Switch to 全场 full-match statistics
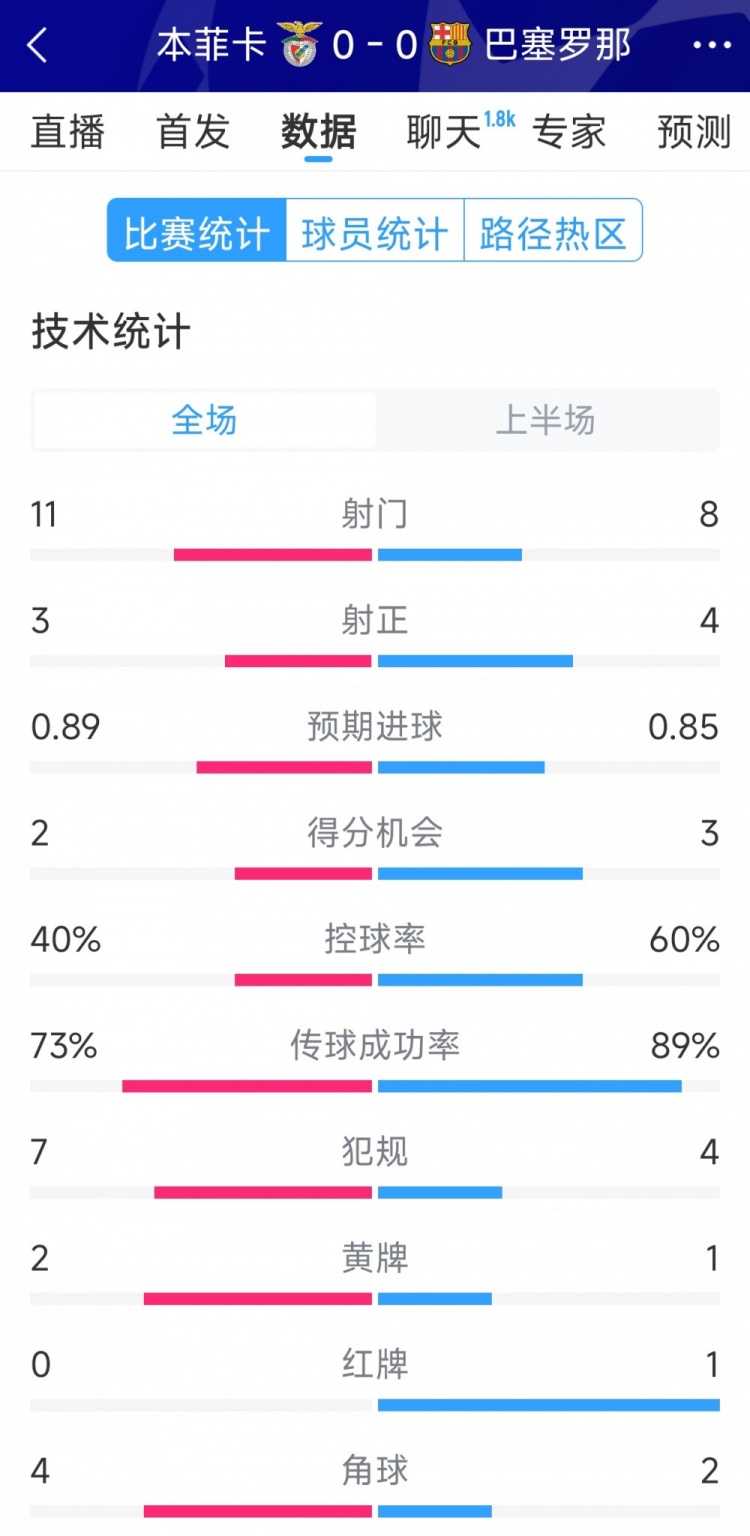Image resolution: width=750 pixels, height=1536 pixels. pyautogui.click(x=202, y=421)
